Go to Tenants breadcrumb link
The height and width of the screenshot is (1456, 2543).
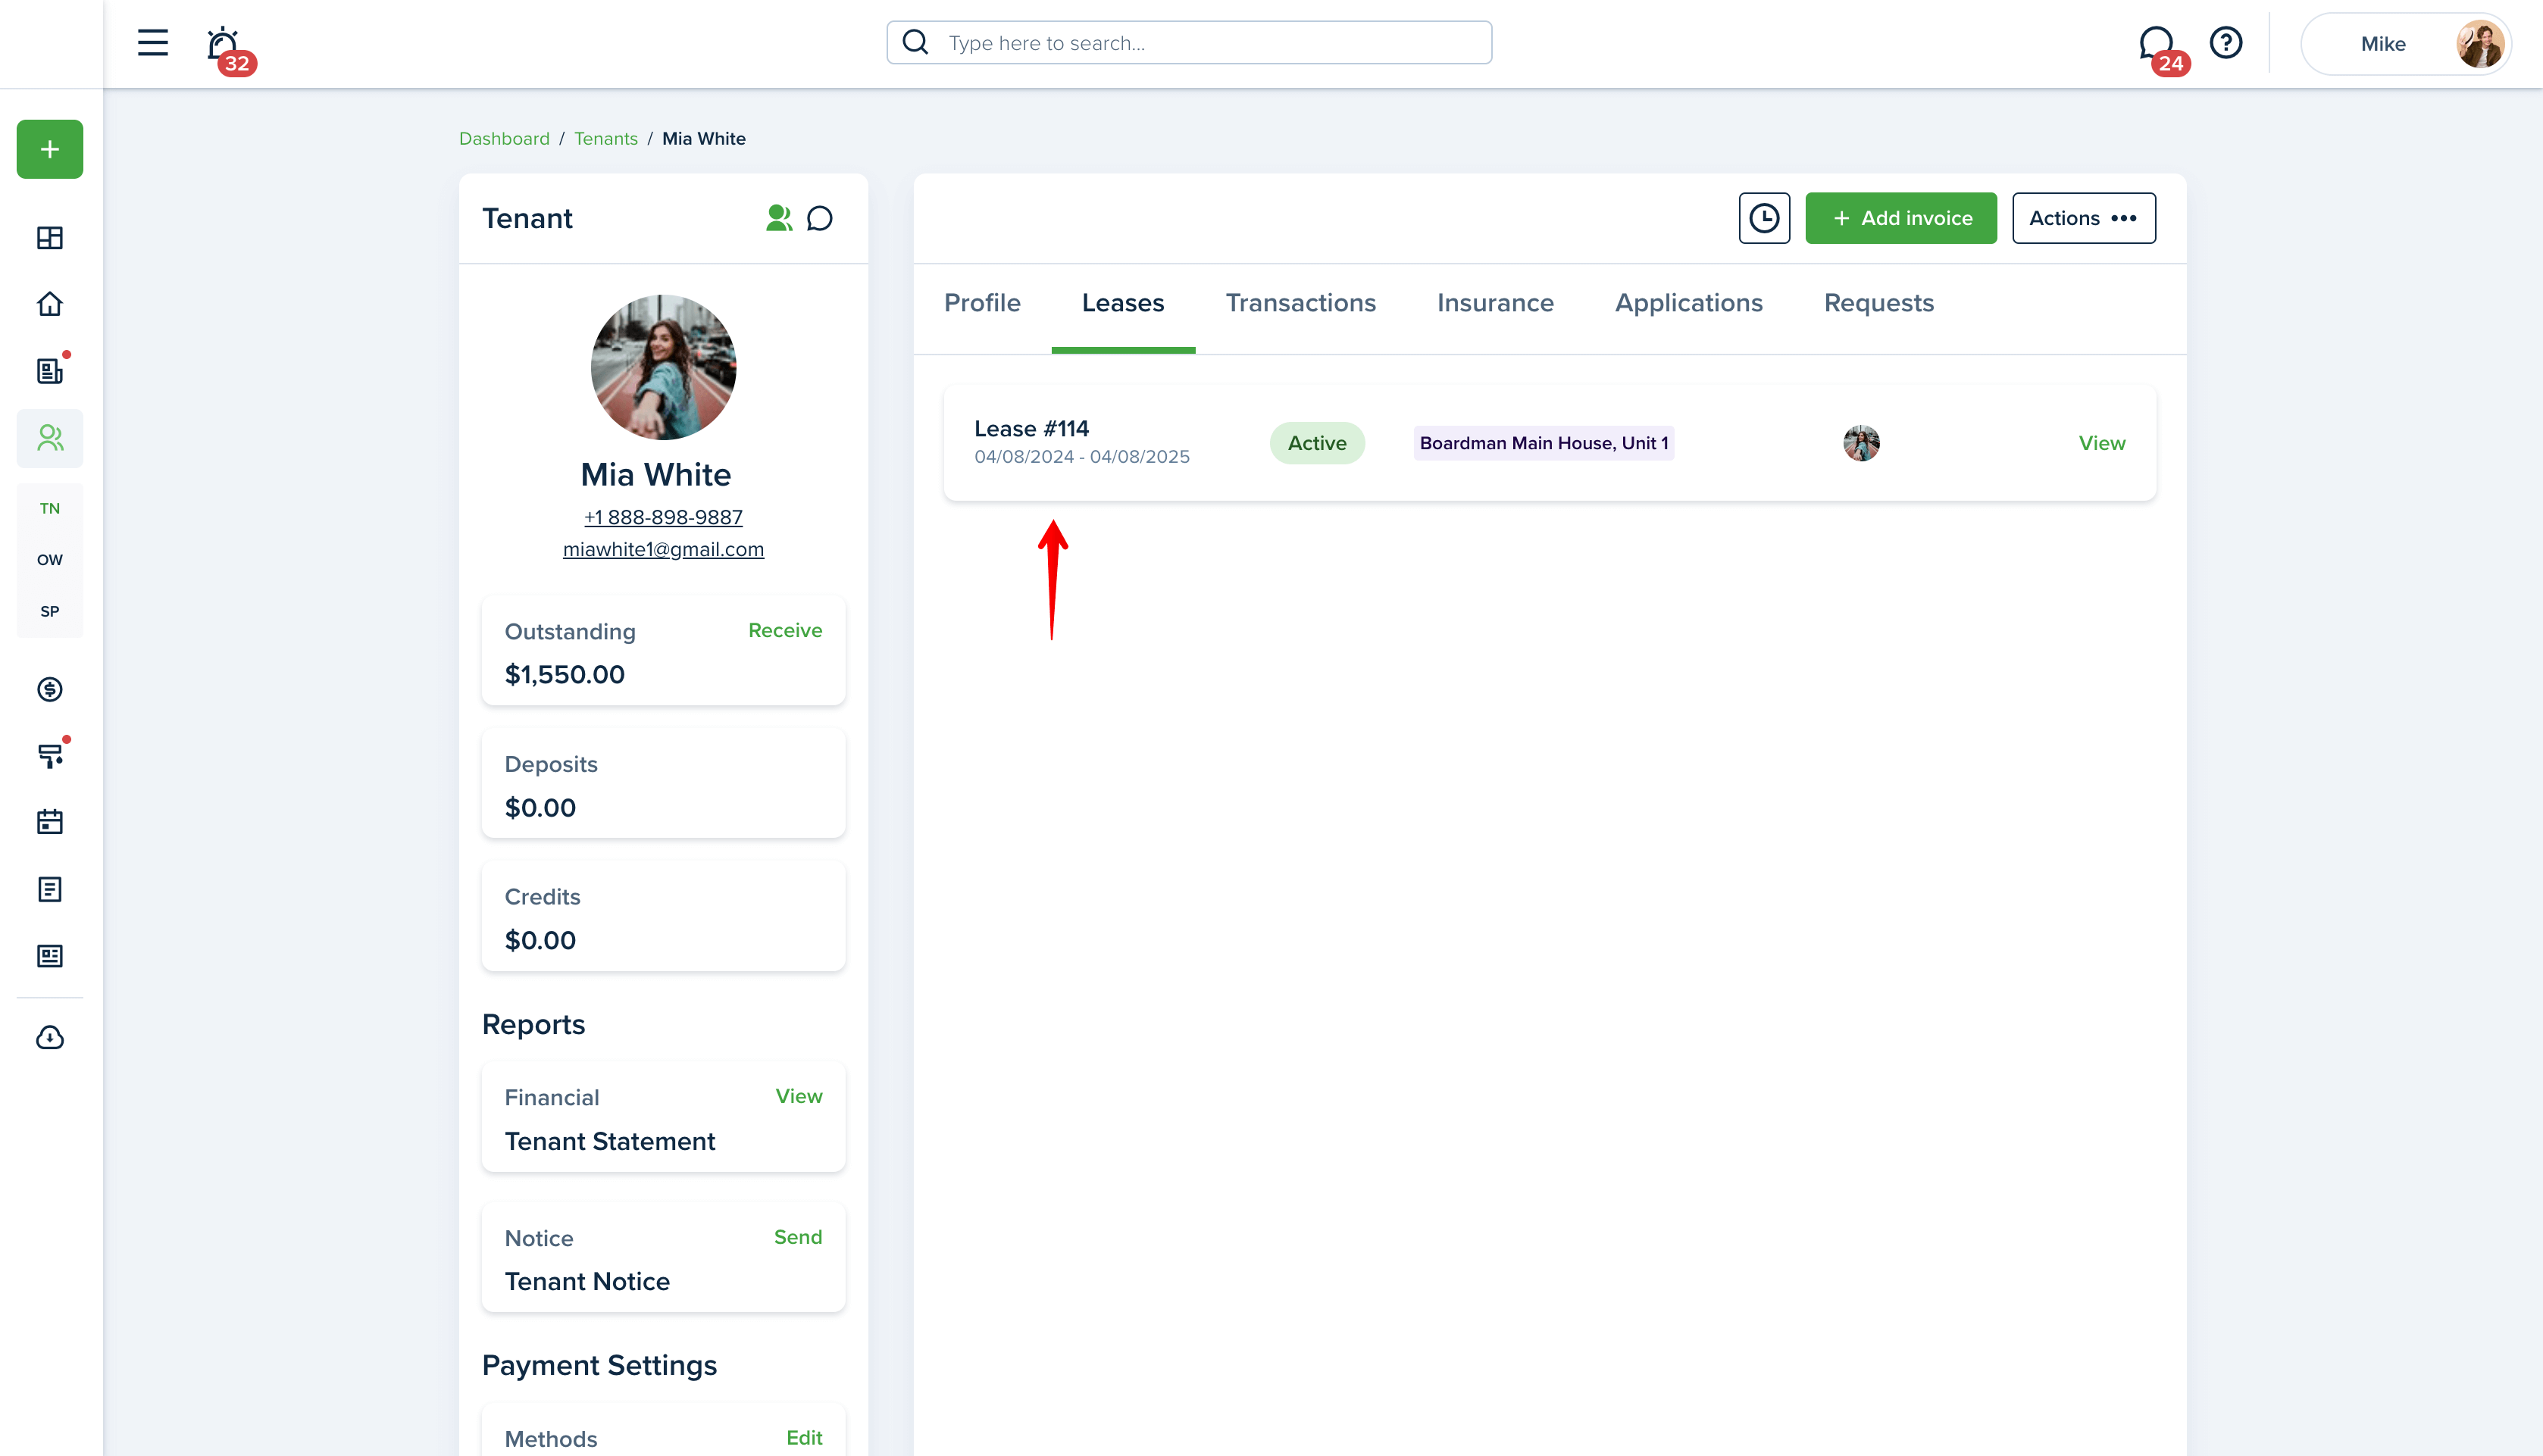tap(606, 138)
